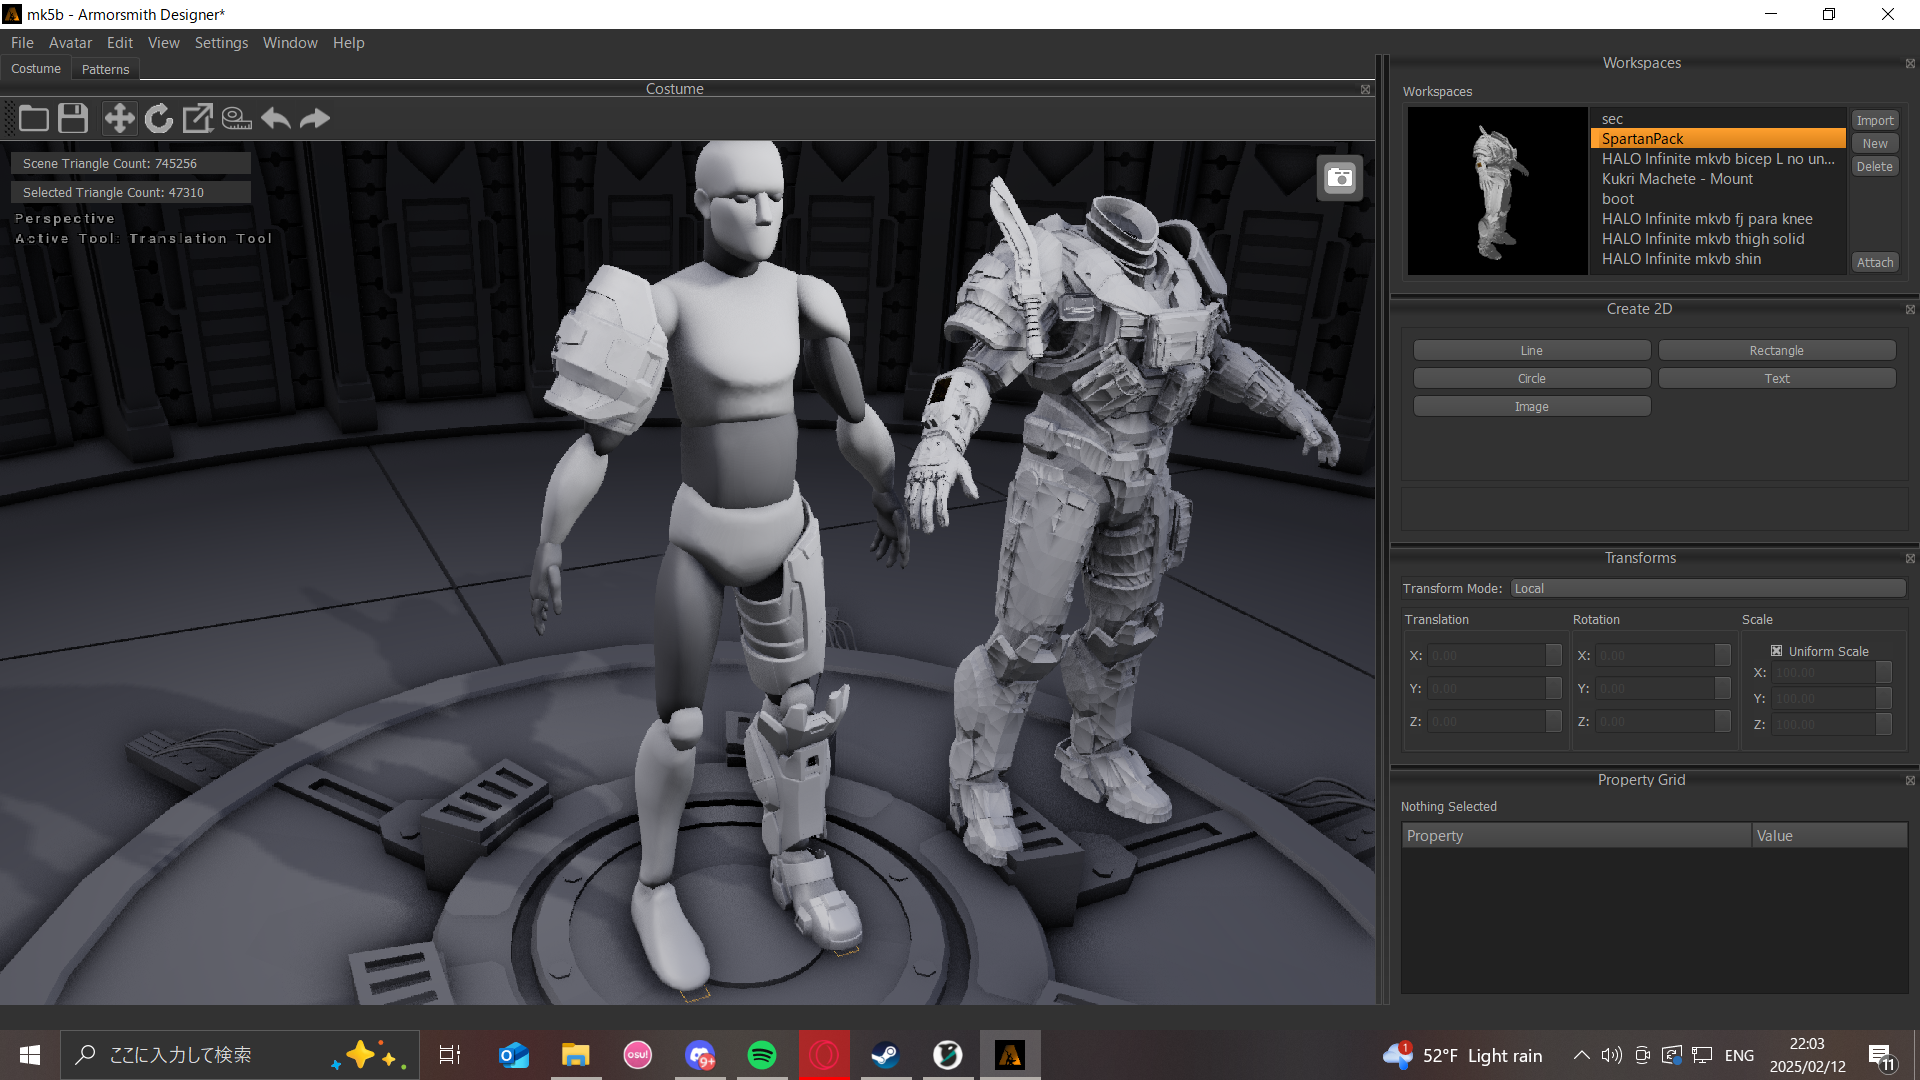Toggle the Patterns tab view
1920x1080 pixels.
click(105, 69)
